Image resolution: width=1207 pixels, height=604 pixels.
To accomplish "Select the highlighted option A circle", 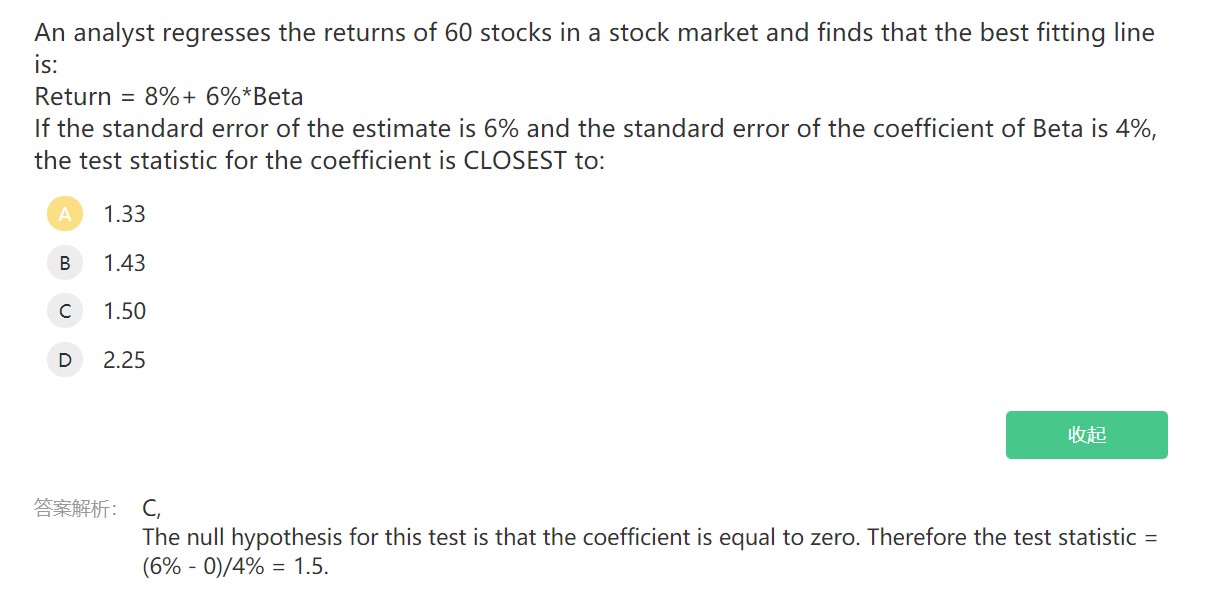I will [x=65, y=214].
